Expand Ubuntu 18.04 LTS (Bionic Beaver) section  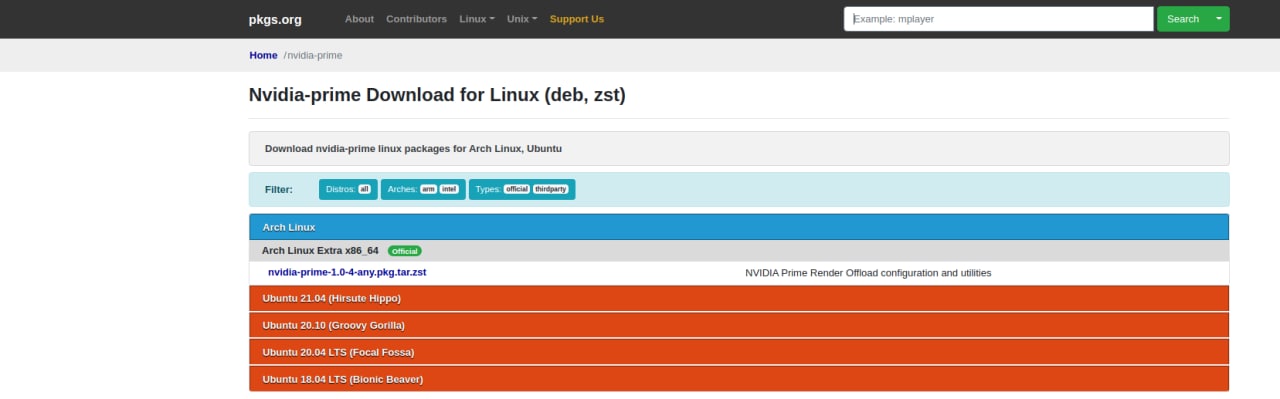[x=739, y=379]
